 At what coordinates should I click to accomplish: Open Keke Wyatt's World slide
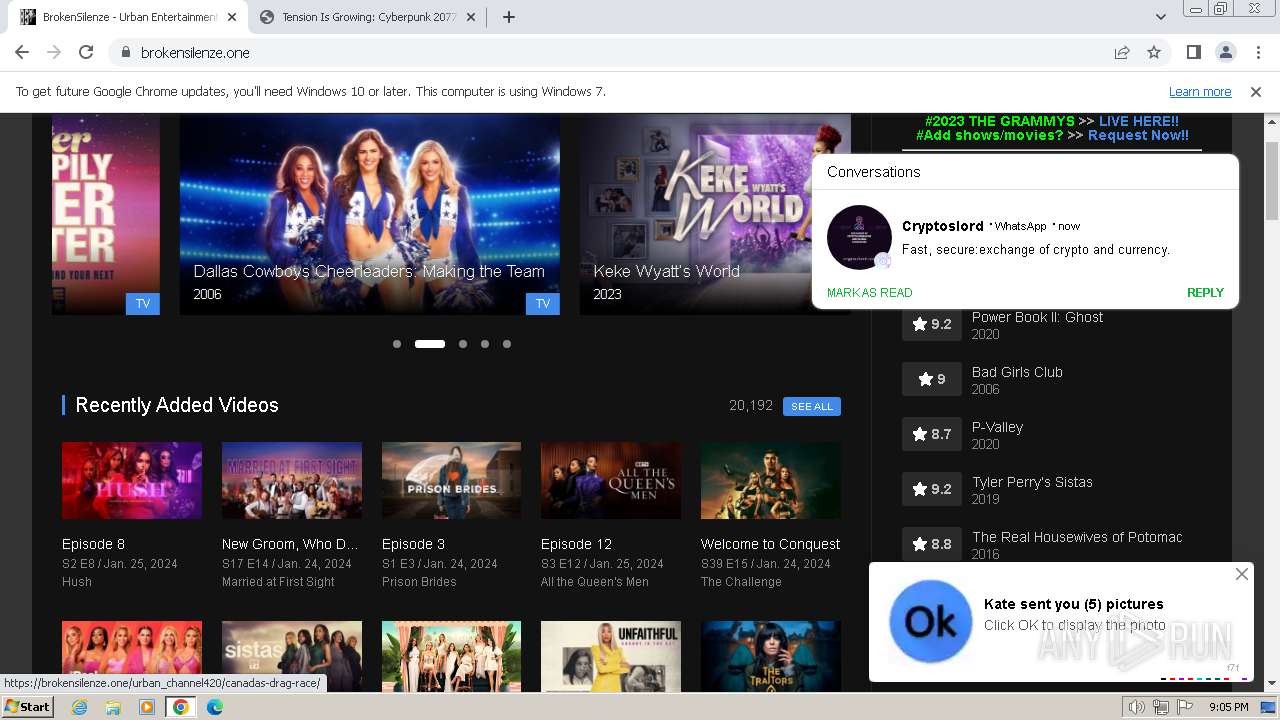[715, 214]
